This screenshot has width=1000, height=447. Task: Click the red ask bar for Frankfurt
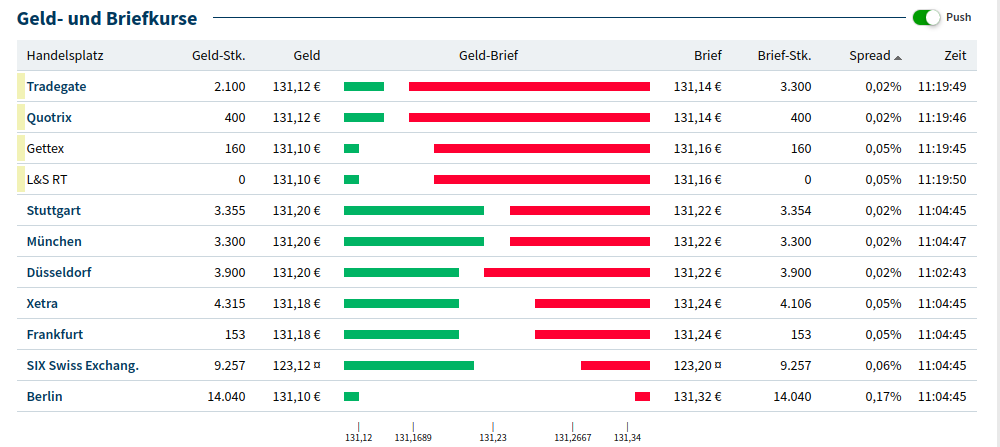(592, 335)
